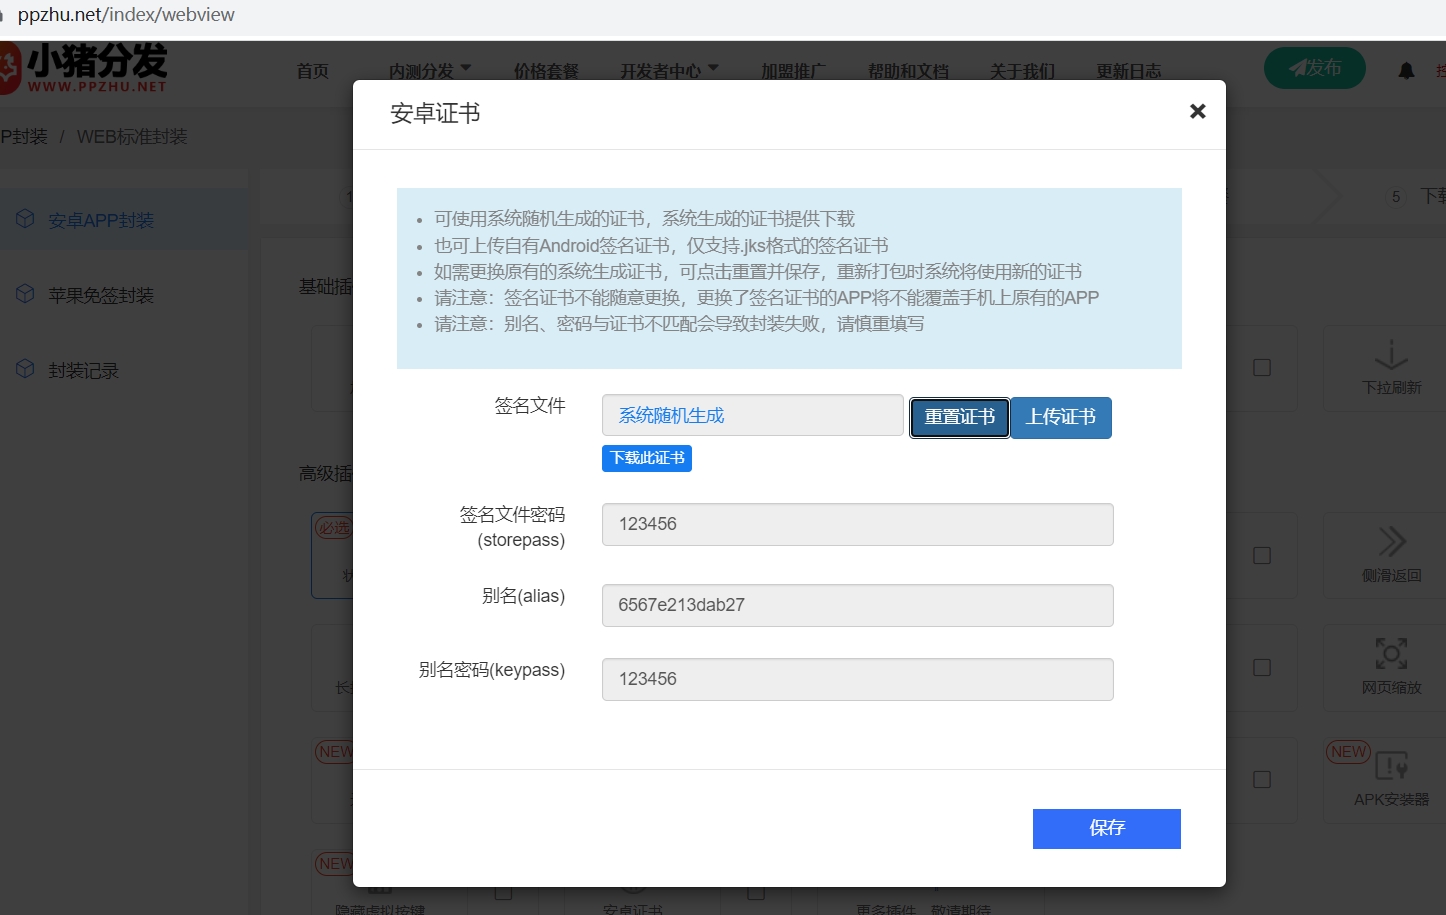Click the 别名 alias input field
The width and height of the screenshot is (1446, 915).
(857, 605)
